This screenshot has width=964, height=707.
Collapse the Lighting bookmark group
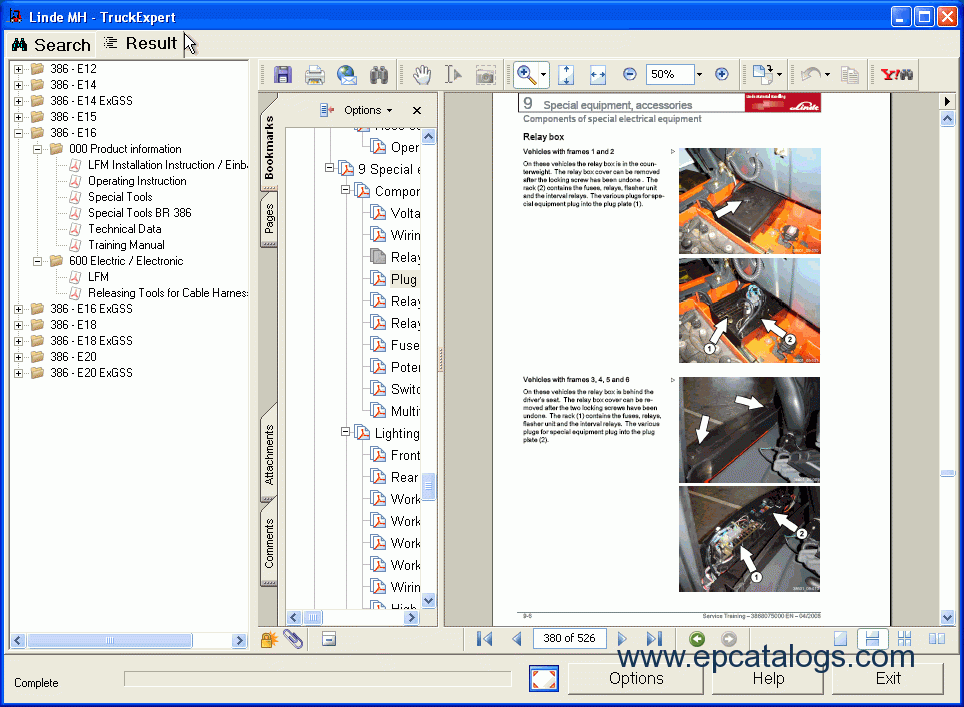(346, 432)
